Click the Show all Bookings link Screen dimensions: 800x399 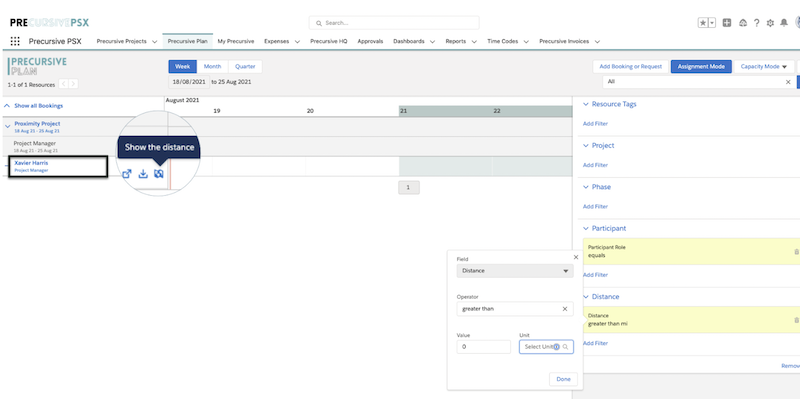pyautogui.click(x=39, y=106)
